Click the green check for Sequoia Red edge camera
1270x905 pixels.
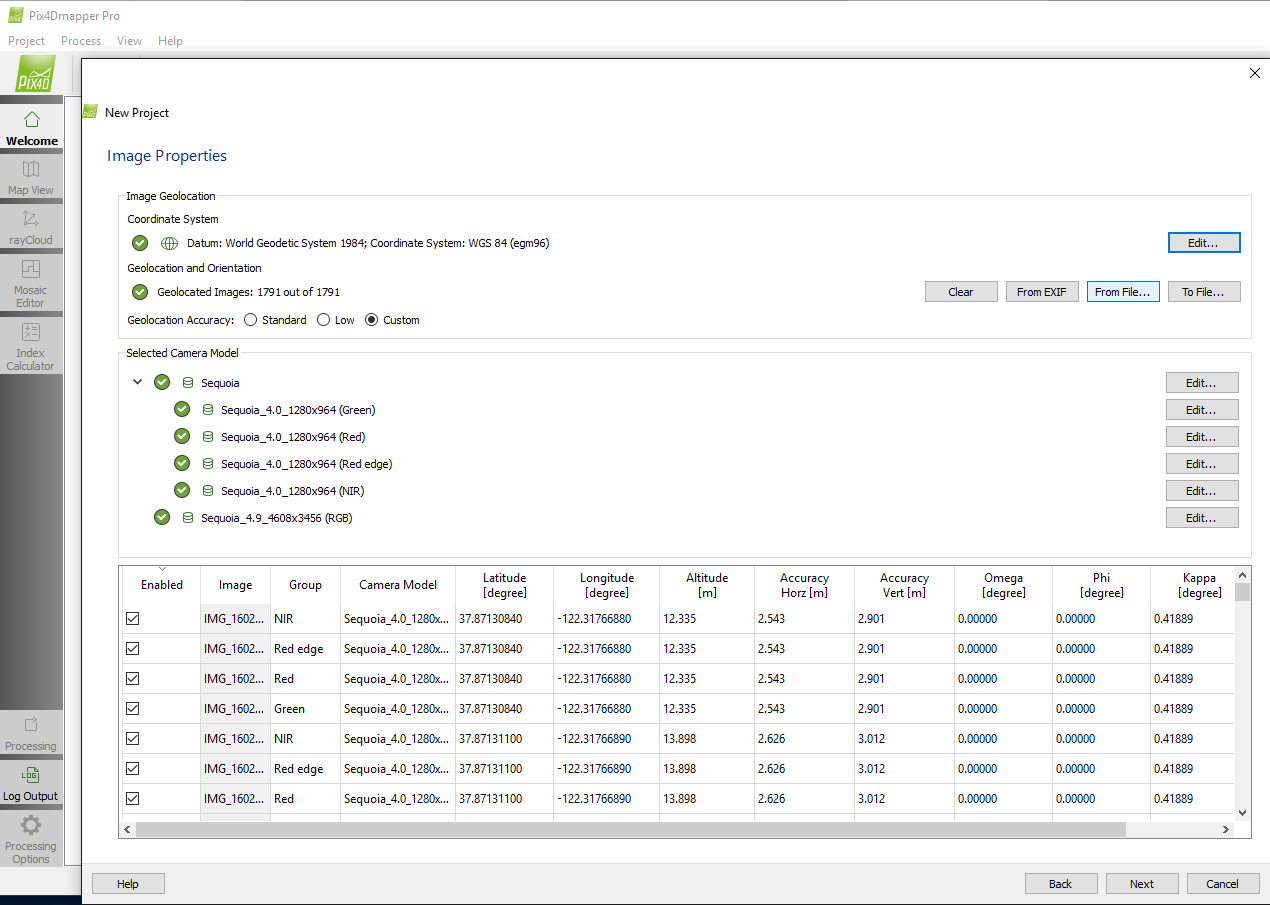pos(182,464)
